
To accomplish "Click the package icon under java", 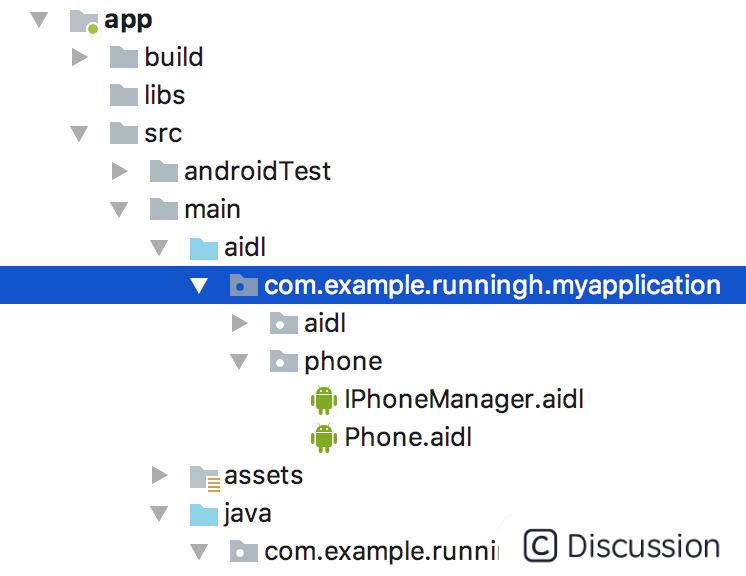I will pos(244,552).
